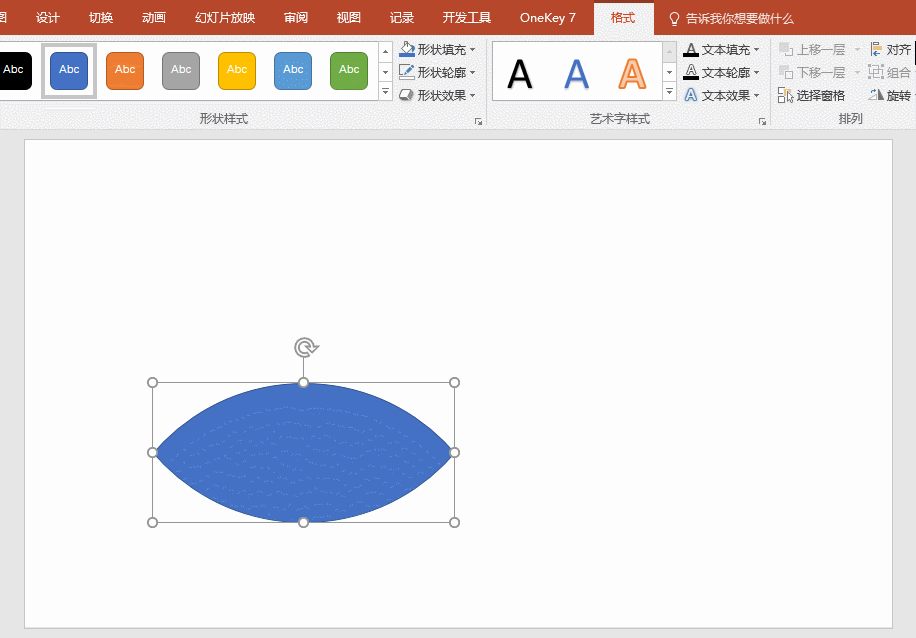Open the 审阅 review tab
The image size is (916, 638).
click(296, 18)
